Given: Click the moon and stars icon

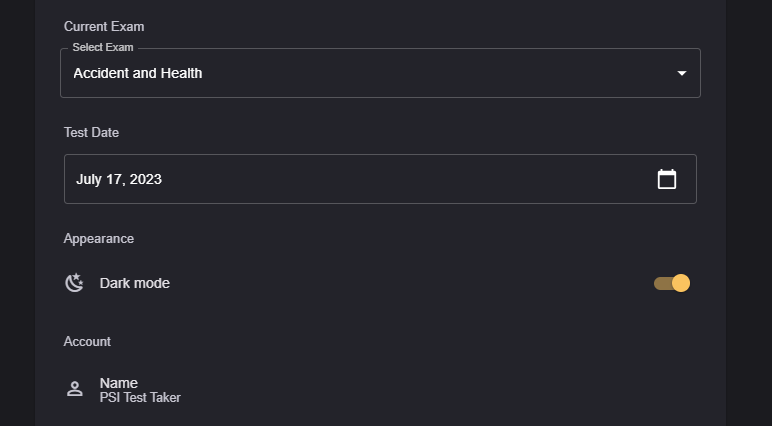Looking at the screenshot, I should pyautogui.click(x=74, y=283).
